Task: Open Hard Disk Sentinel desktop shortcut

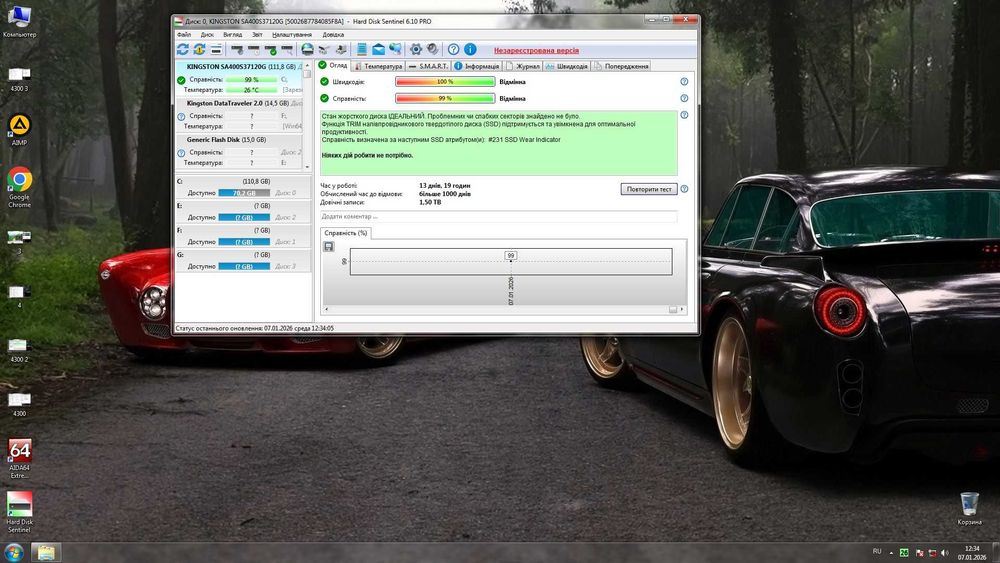Action: [x=19, y=512]
